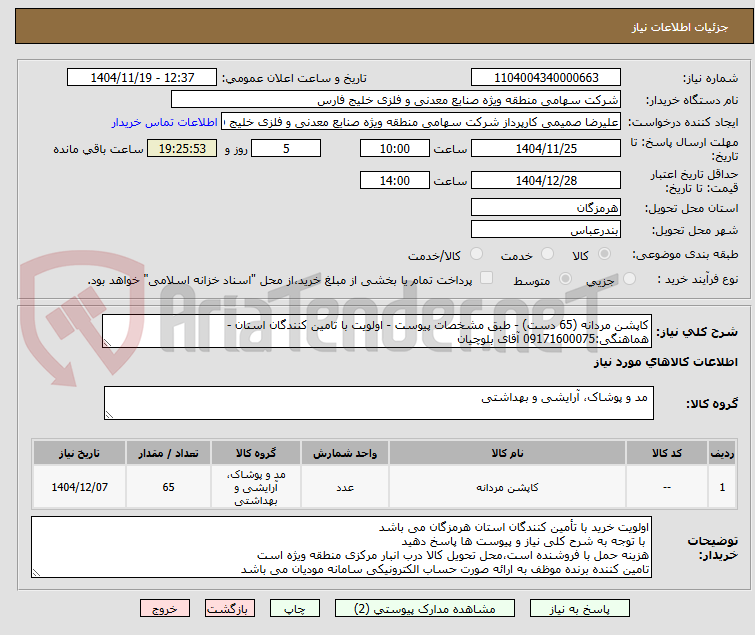Click the need date cell 1404/12/07
This screenshot has height=635, width=755.
click(79, 487)
